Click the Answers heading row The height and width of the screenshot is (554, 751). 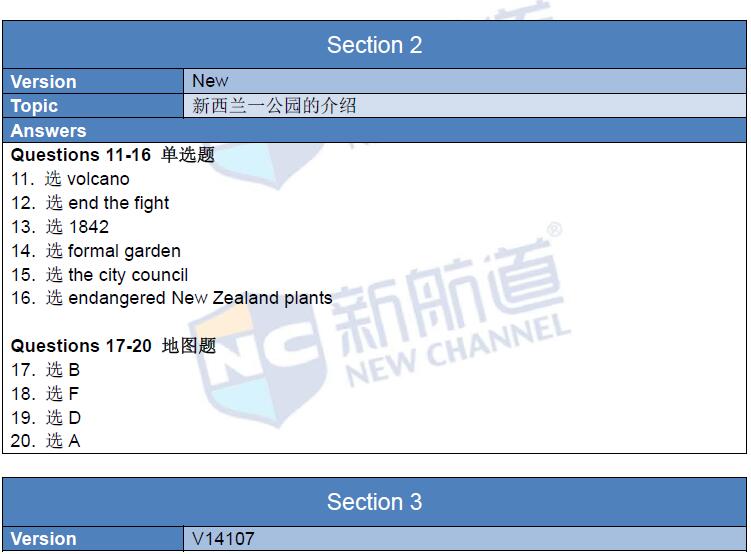[x=375, y=131]
